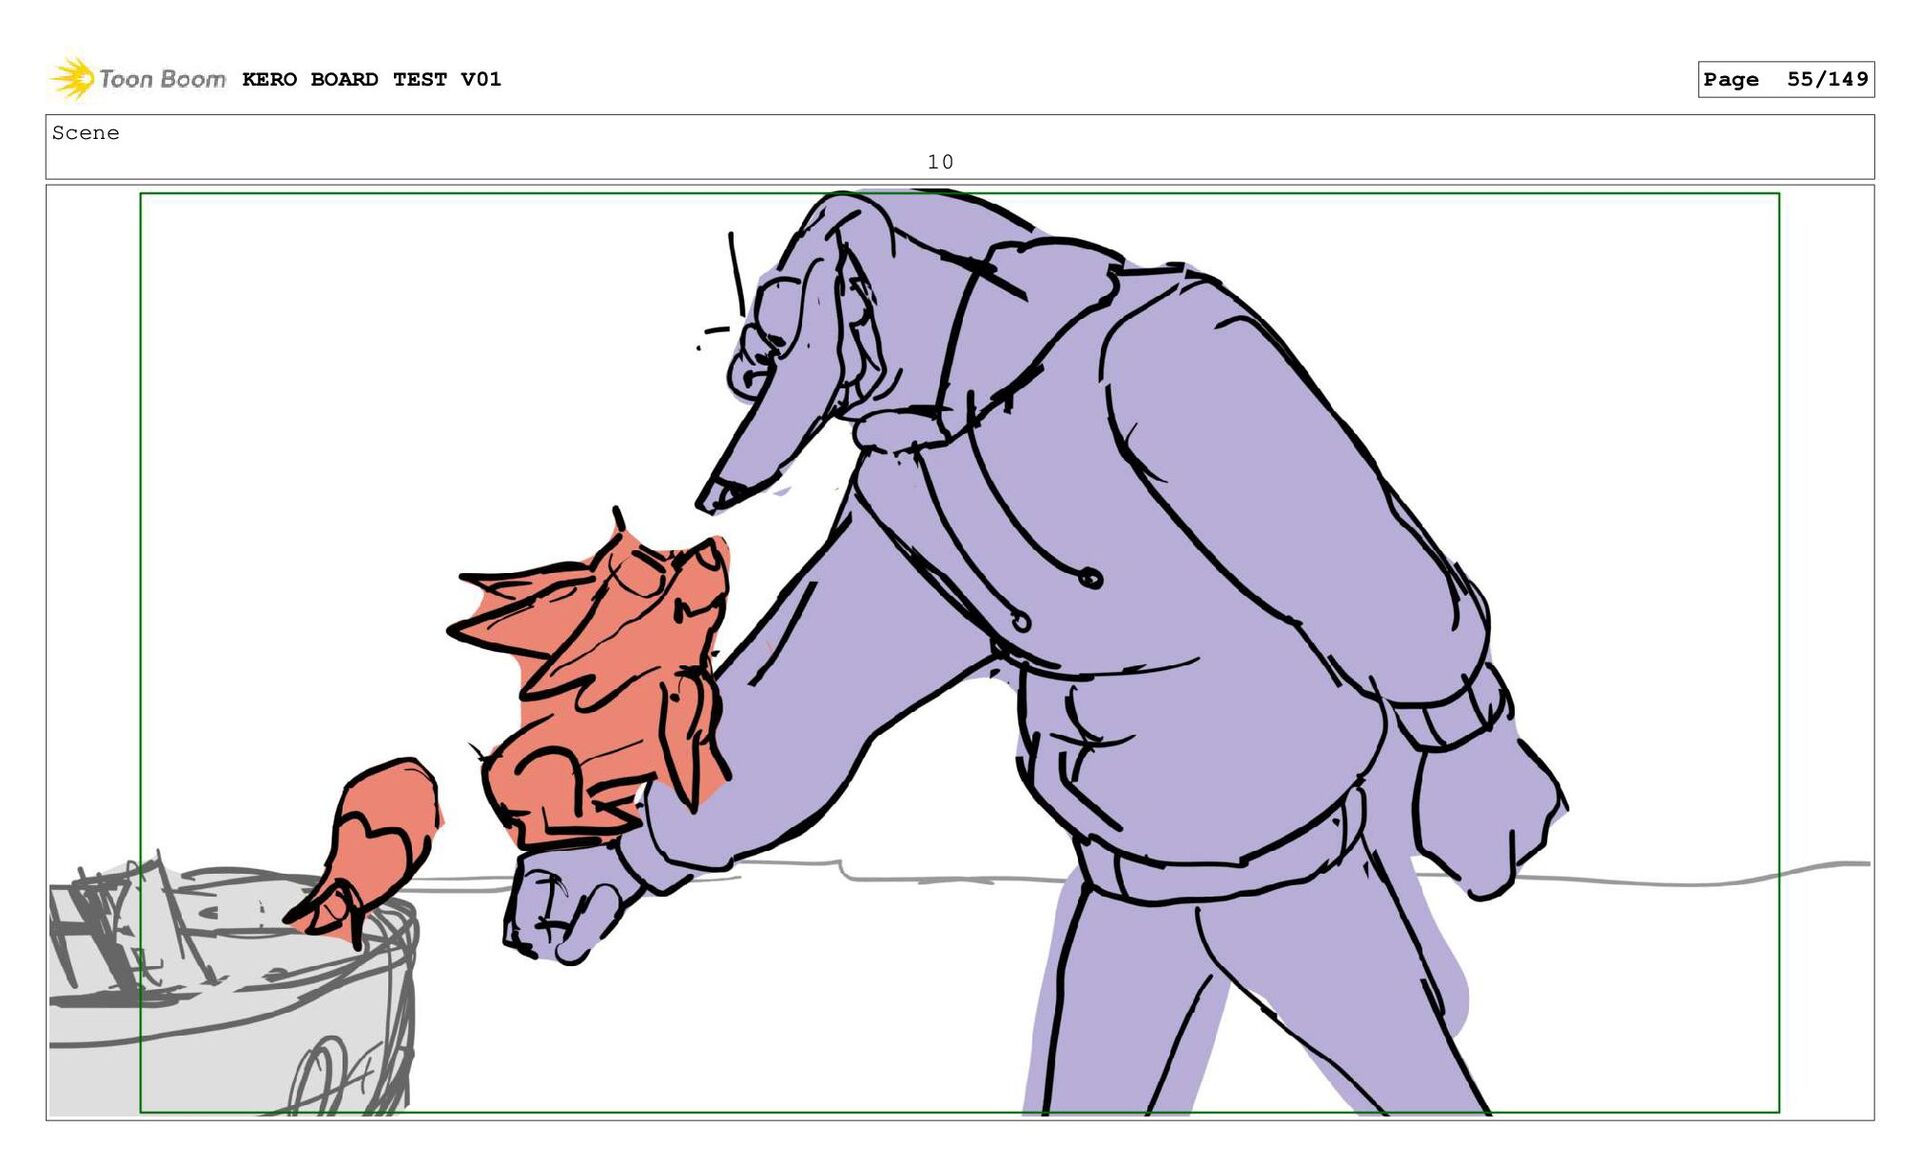Click the KERO BOARD TEST V01 title
Screen dimensions: 1920x1166
click(x=371, y=79)
